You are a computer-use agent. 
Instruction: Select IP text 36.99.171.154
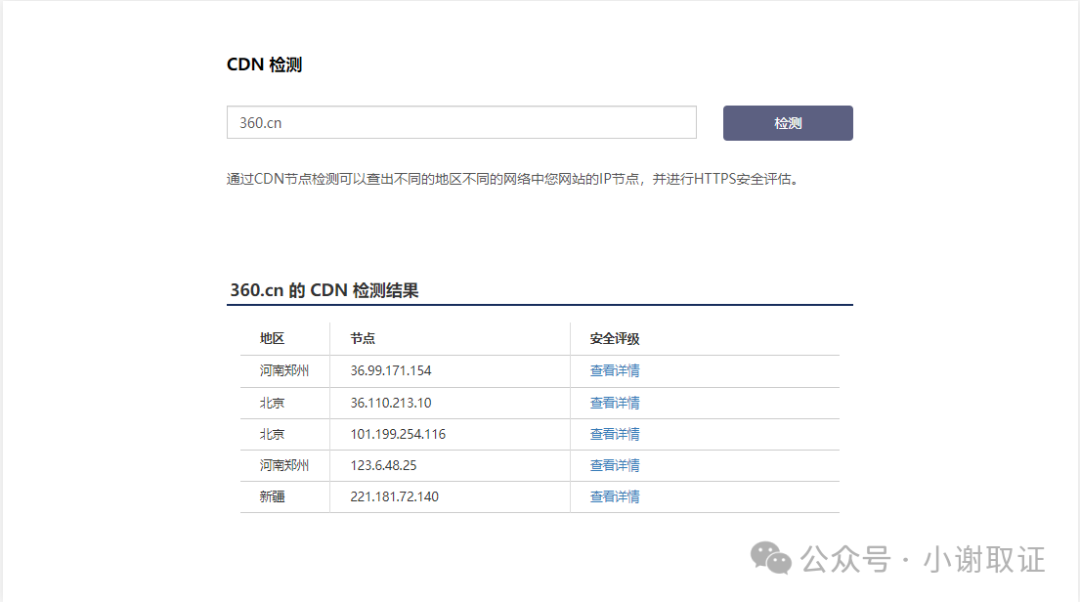(x=391, y=371)
